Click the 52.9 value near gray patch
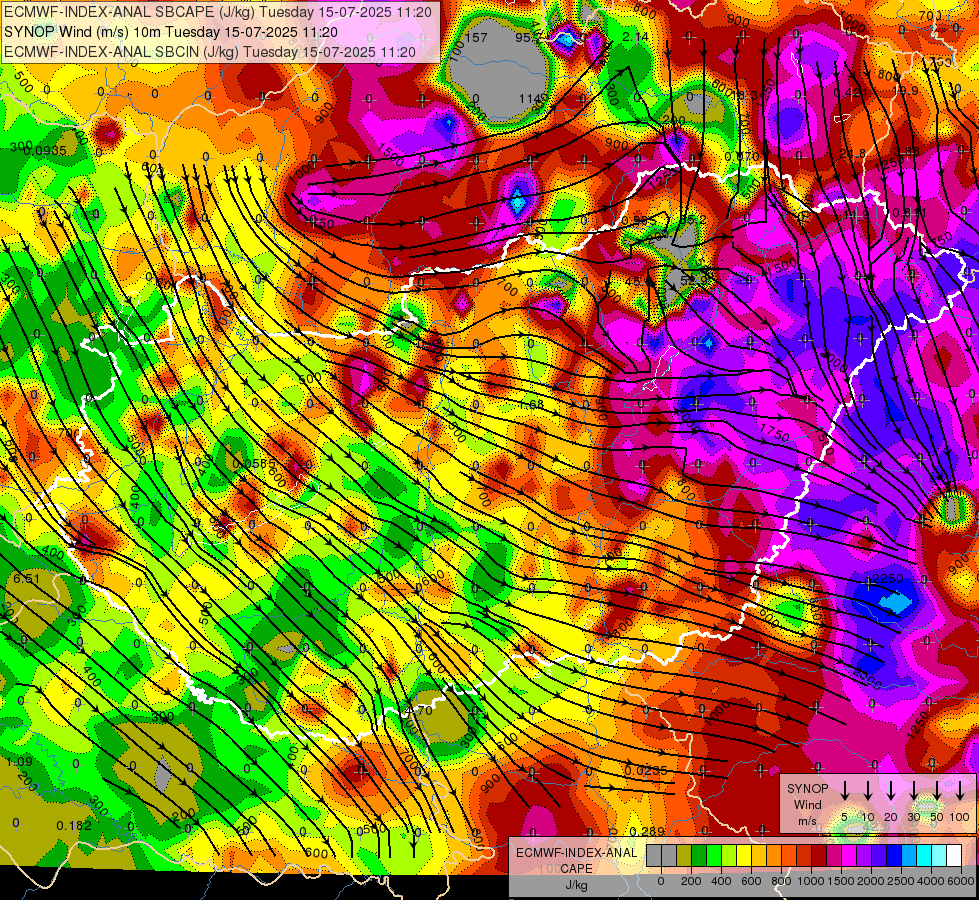Viewport: 979px width, 900px height. (x=694, y=279)
